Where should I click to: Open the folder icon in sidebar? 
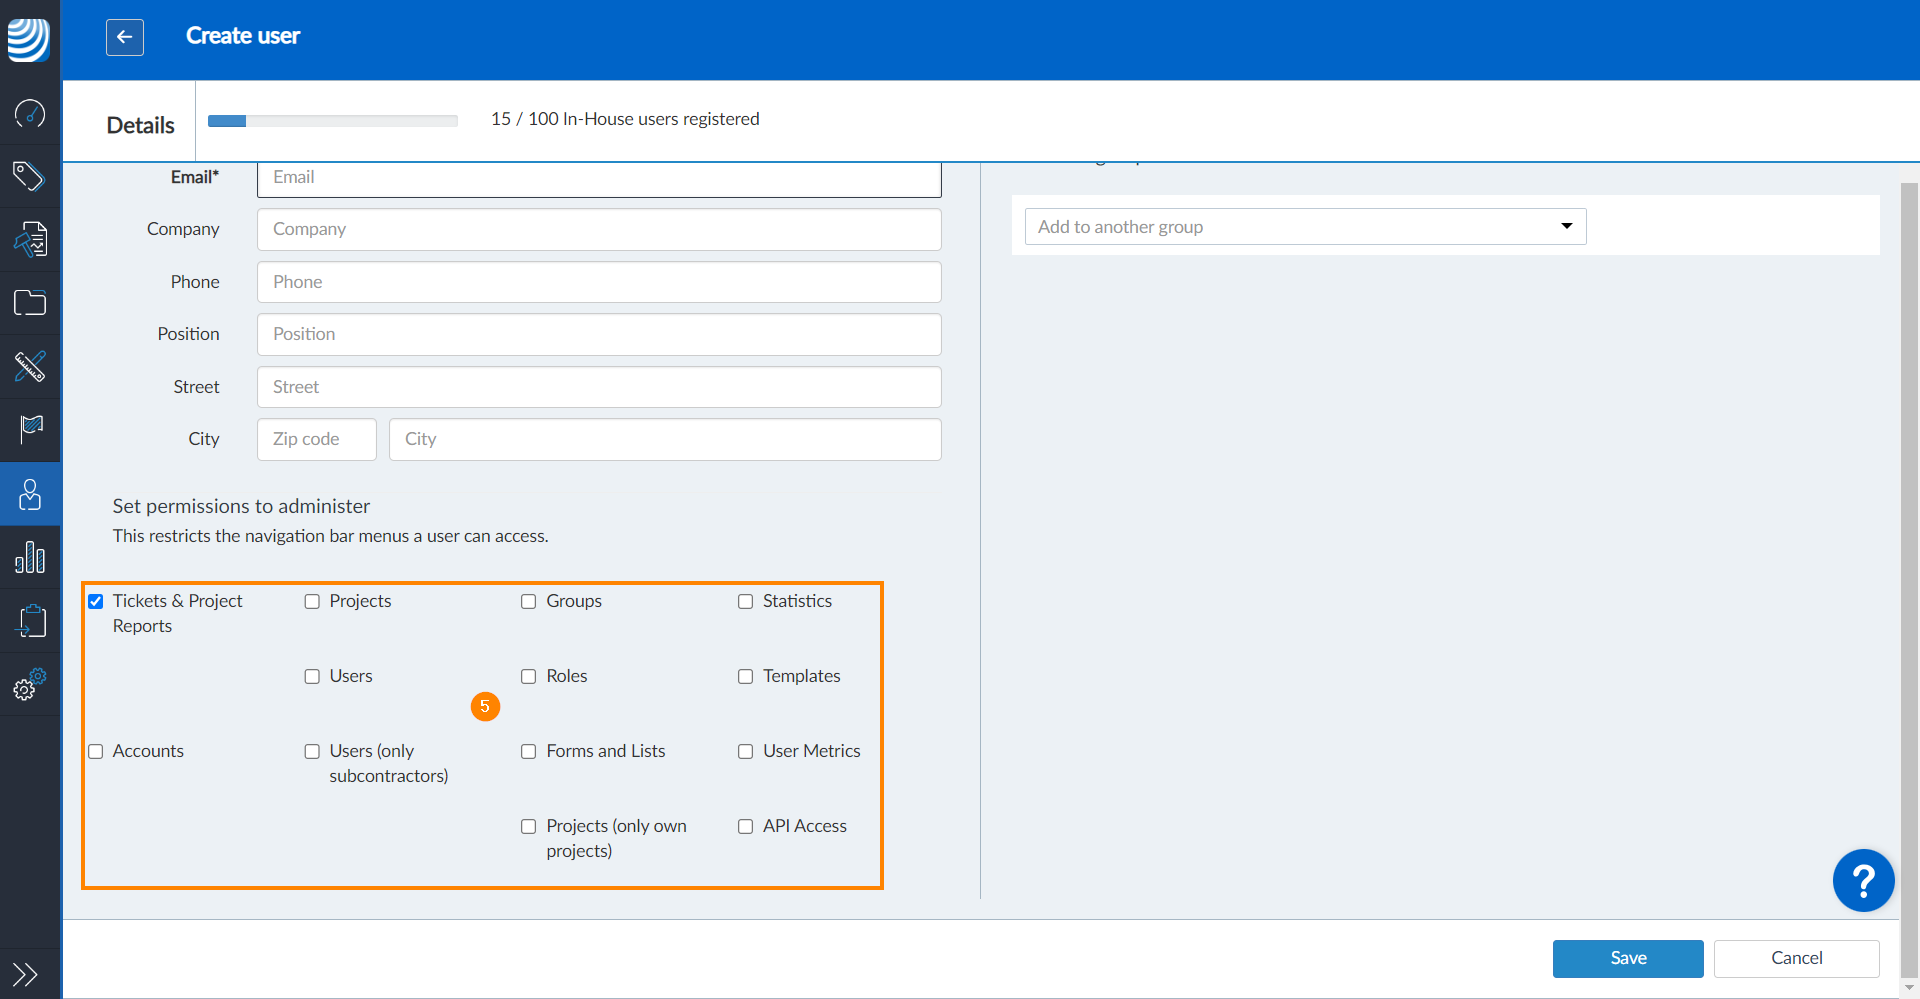point(30,302)
